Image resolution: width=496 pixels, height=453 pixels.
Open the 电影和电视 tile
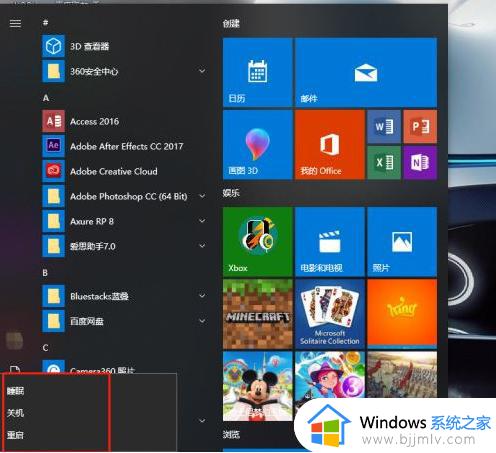coord(330,242)
